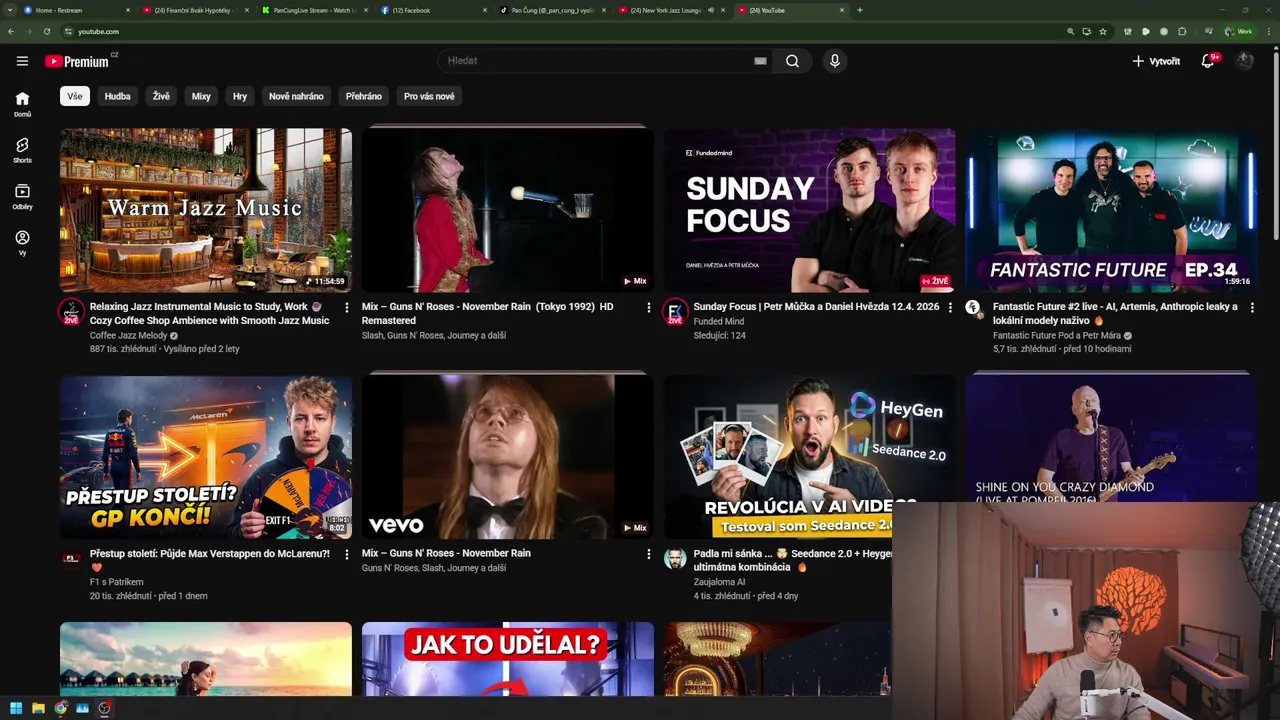Open YouTube notifications bell
This screenshot has width=1280, height=720.
1208,61
